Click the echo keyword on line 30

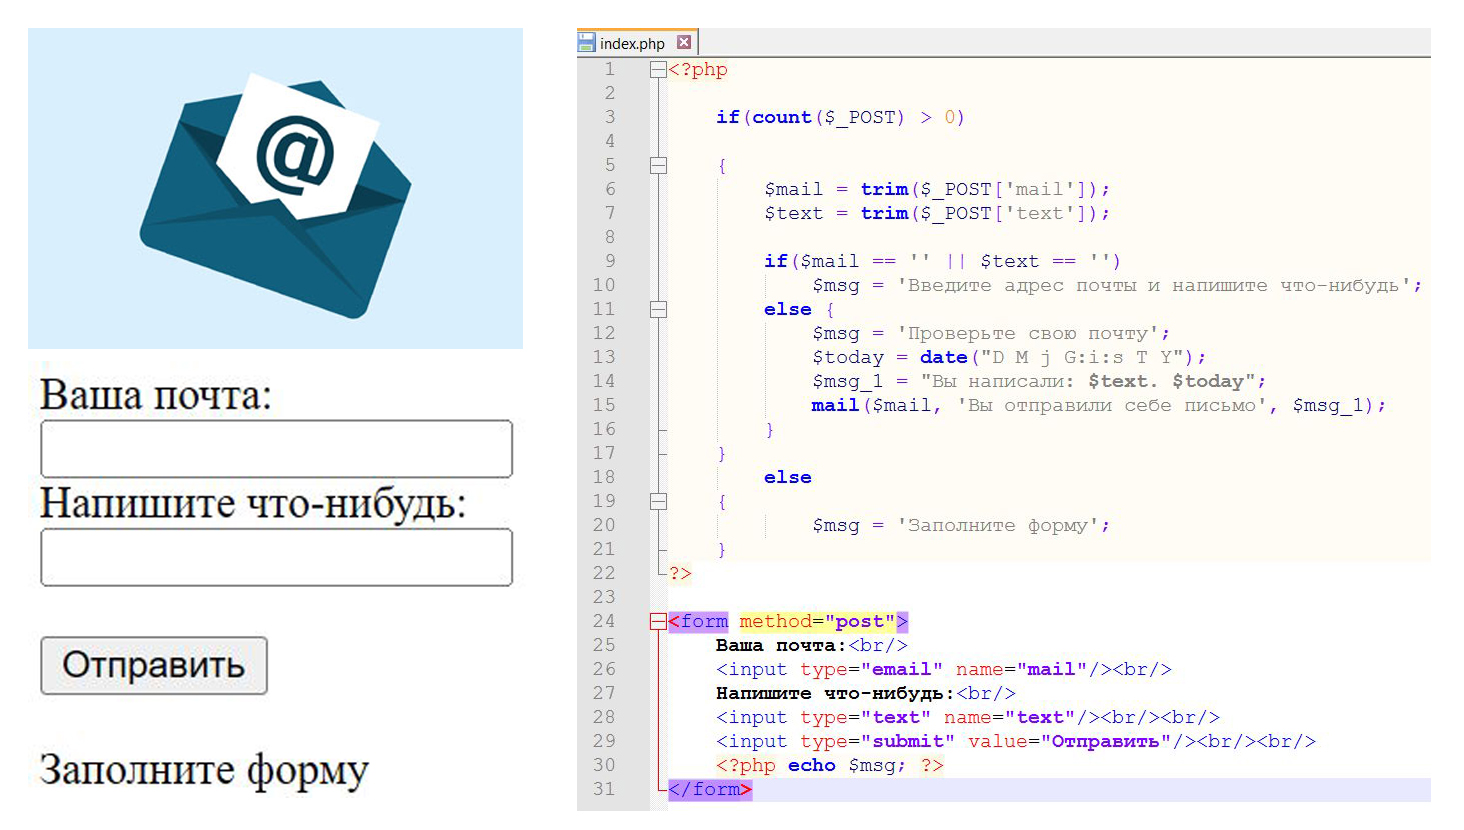(811, 765)
